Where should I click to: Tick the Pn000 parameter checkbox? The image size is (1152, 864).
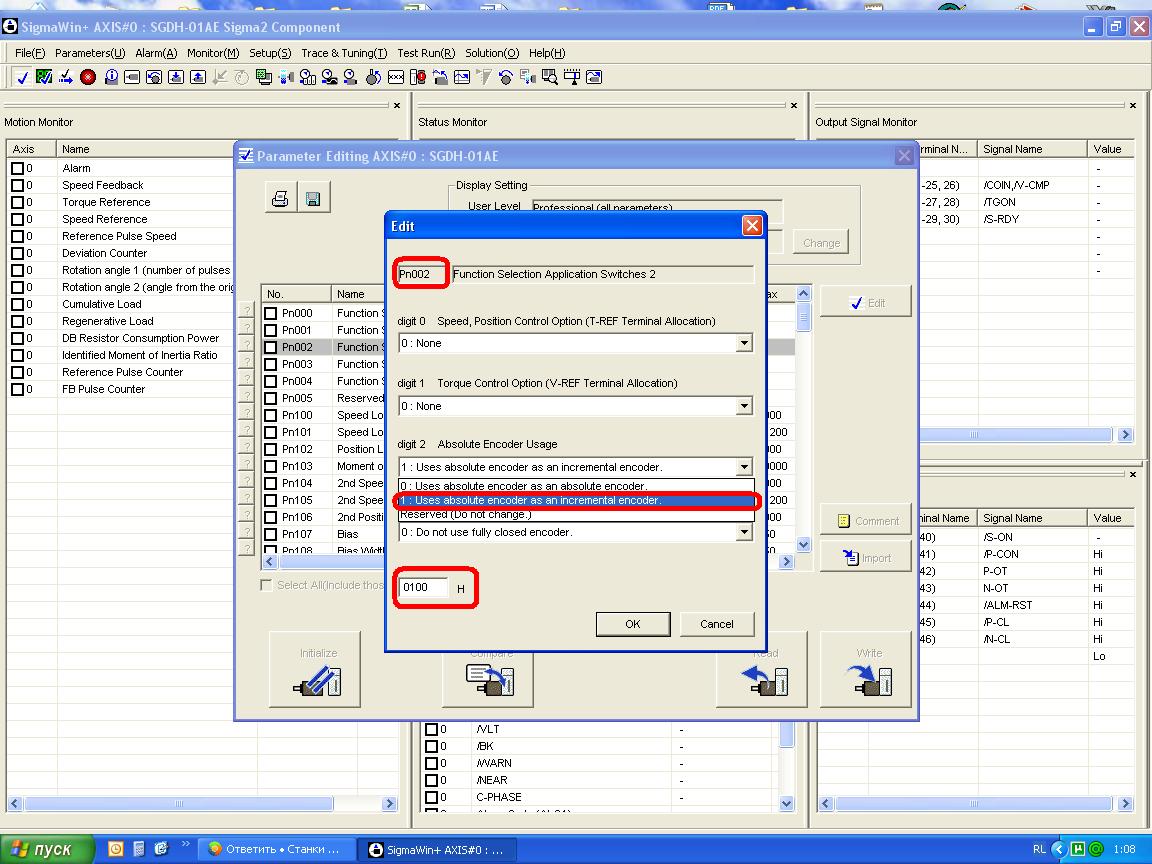pos(271,313)
